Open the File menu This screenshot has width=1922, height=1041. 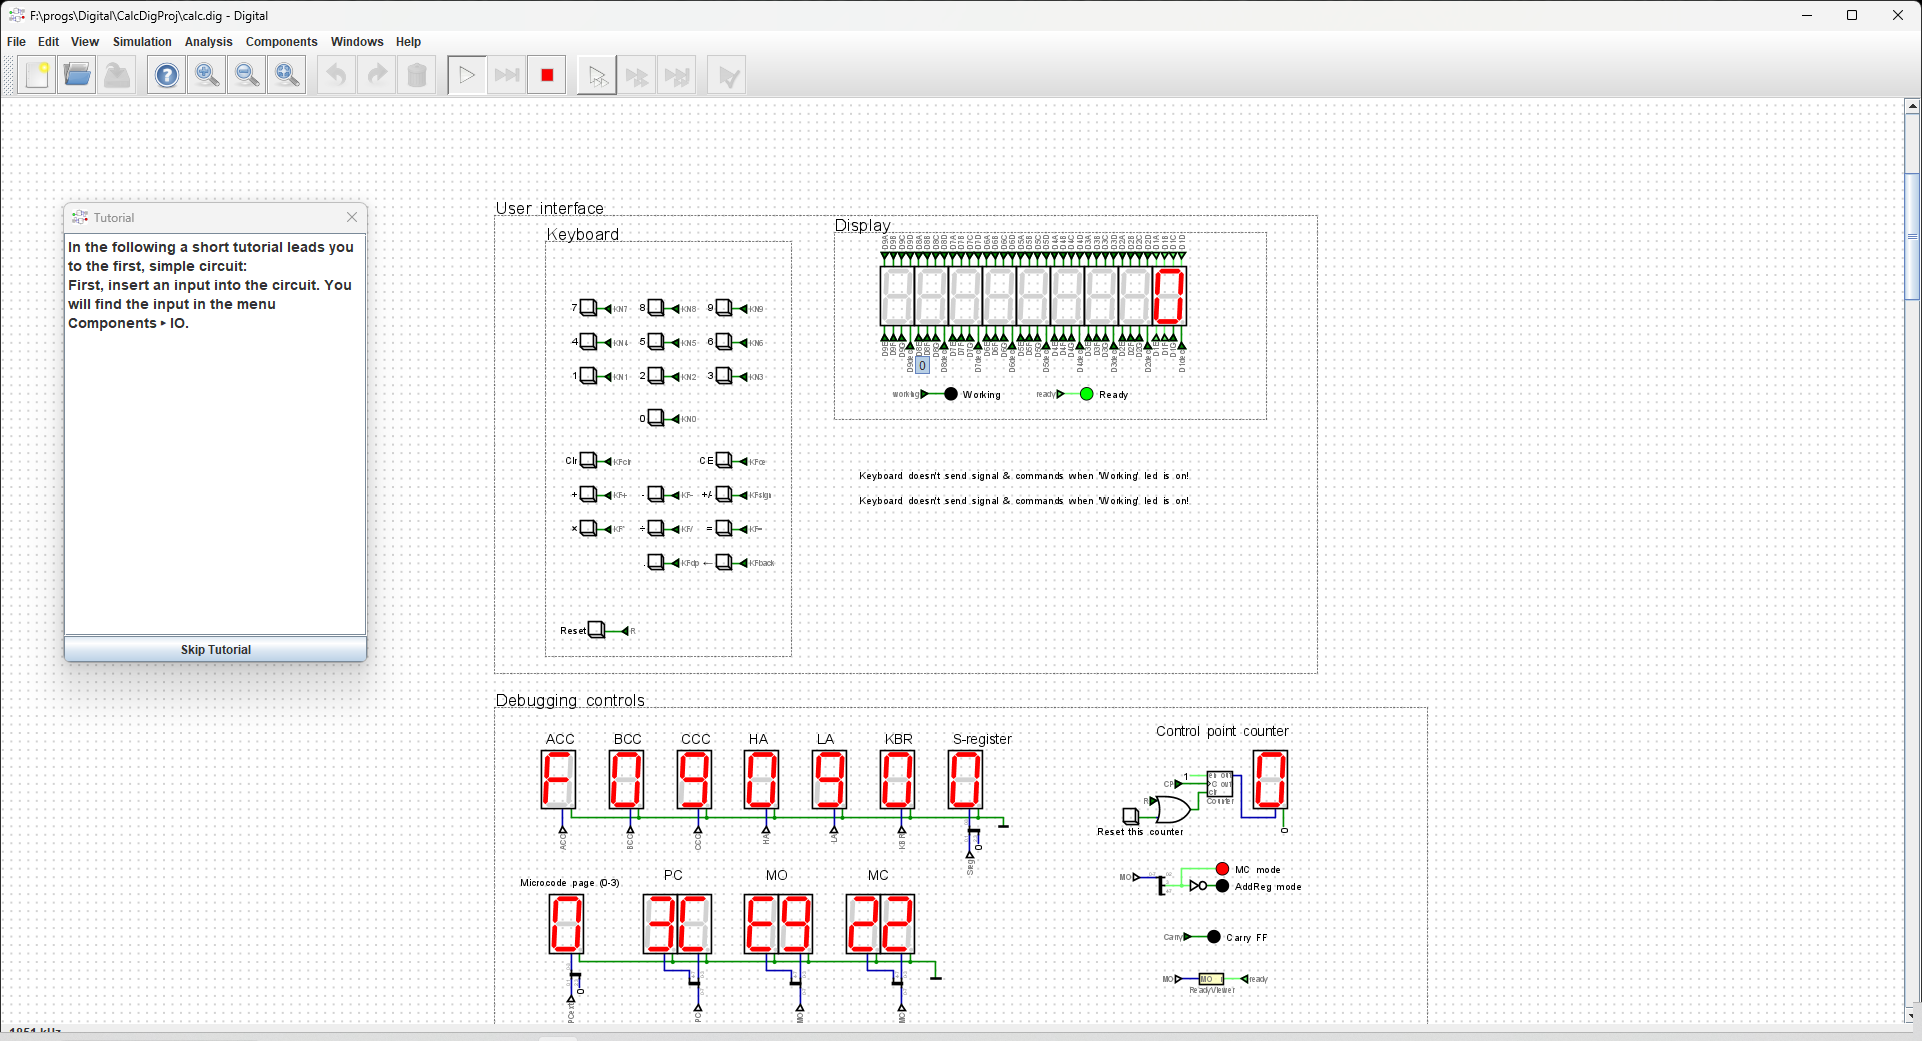point(16,42)
